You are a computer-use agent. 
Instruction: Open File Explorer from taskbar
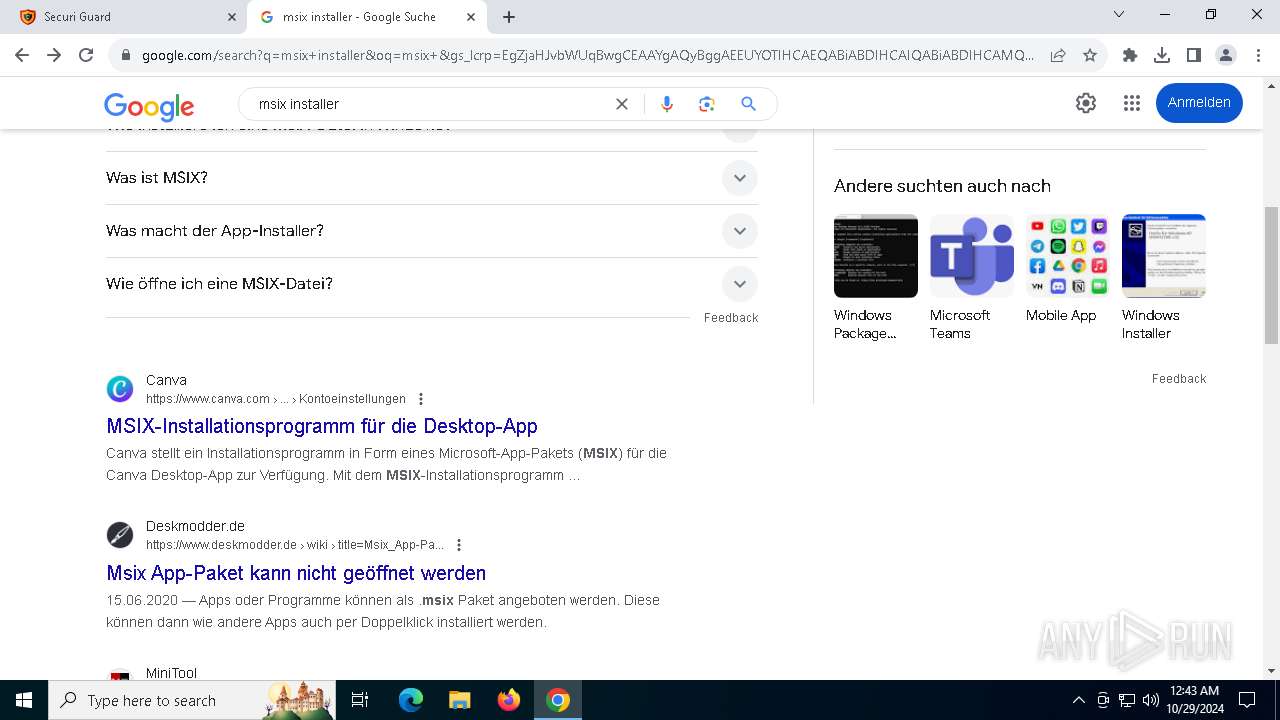click(459, 700)
